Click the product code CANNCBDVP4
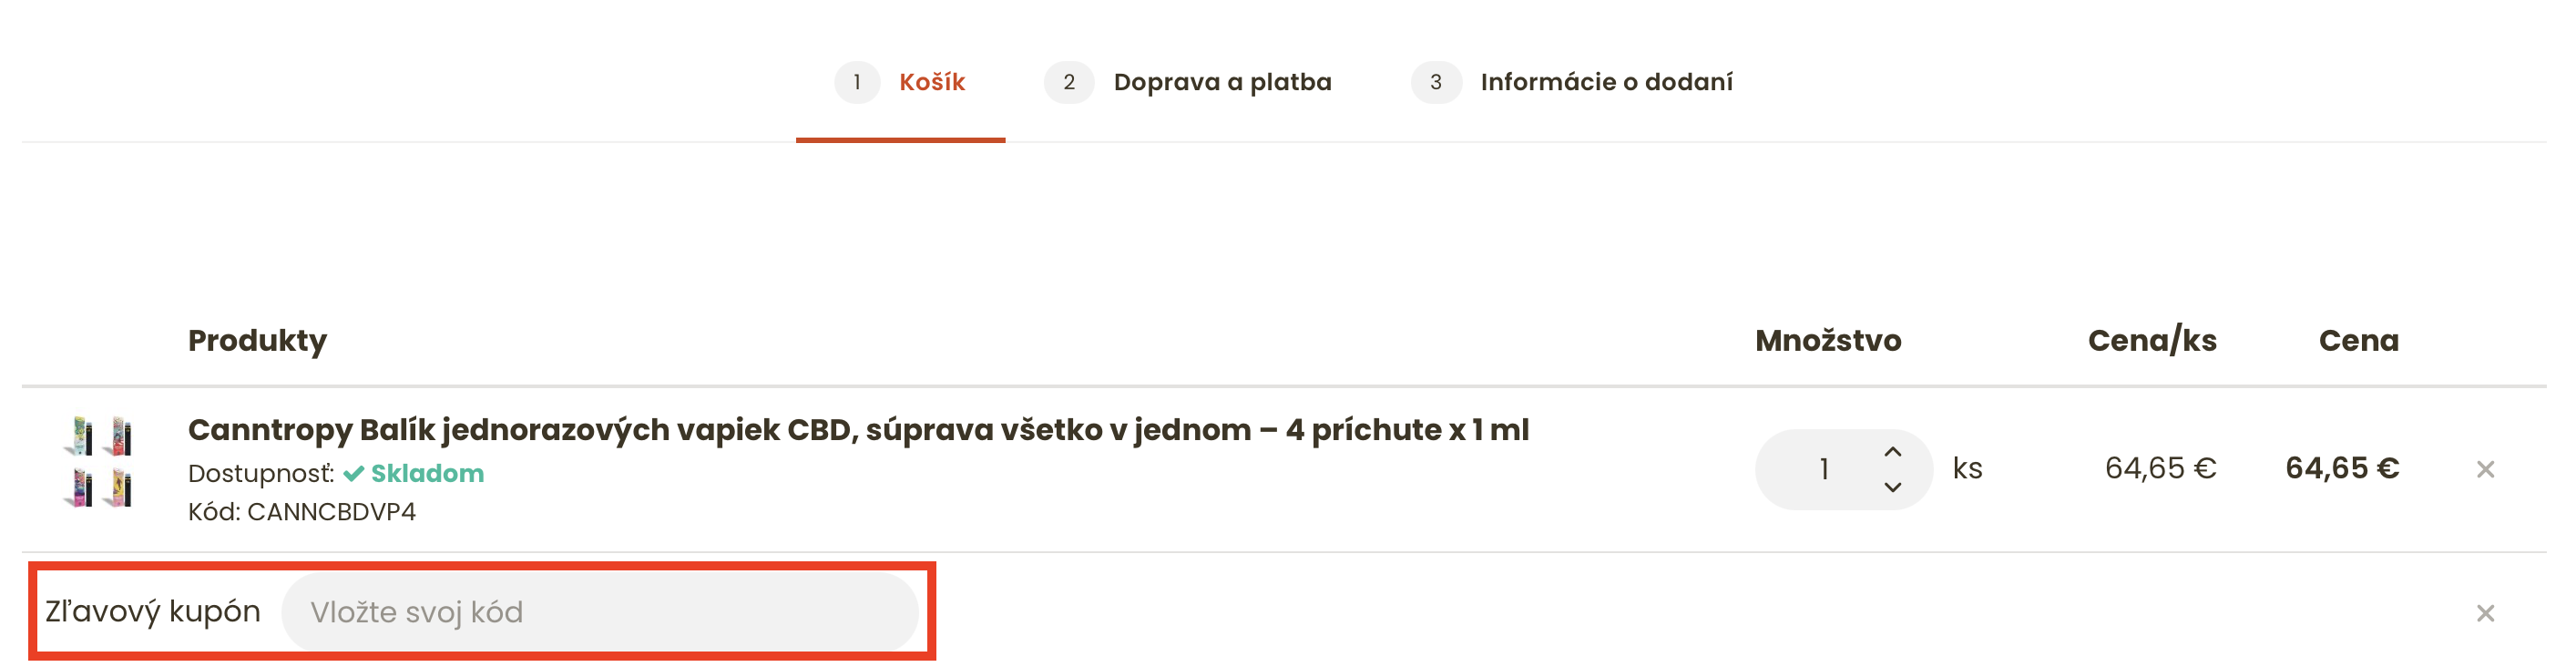2576x667 pixels. (331, 512)
